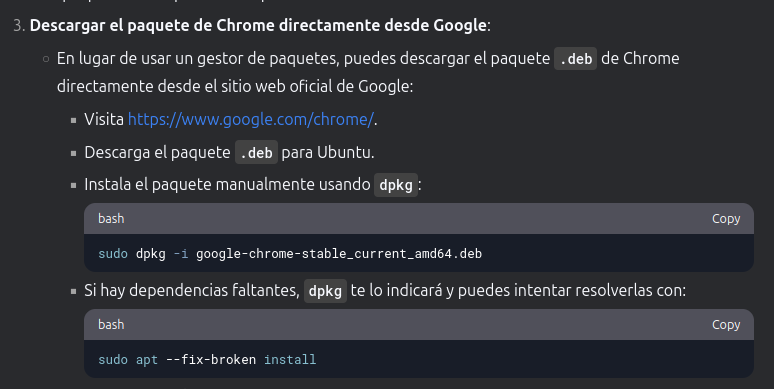
Task: Click the word apt in second code block
Action: coord(147,360)
